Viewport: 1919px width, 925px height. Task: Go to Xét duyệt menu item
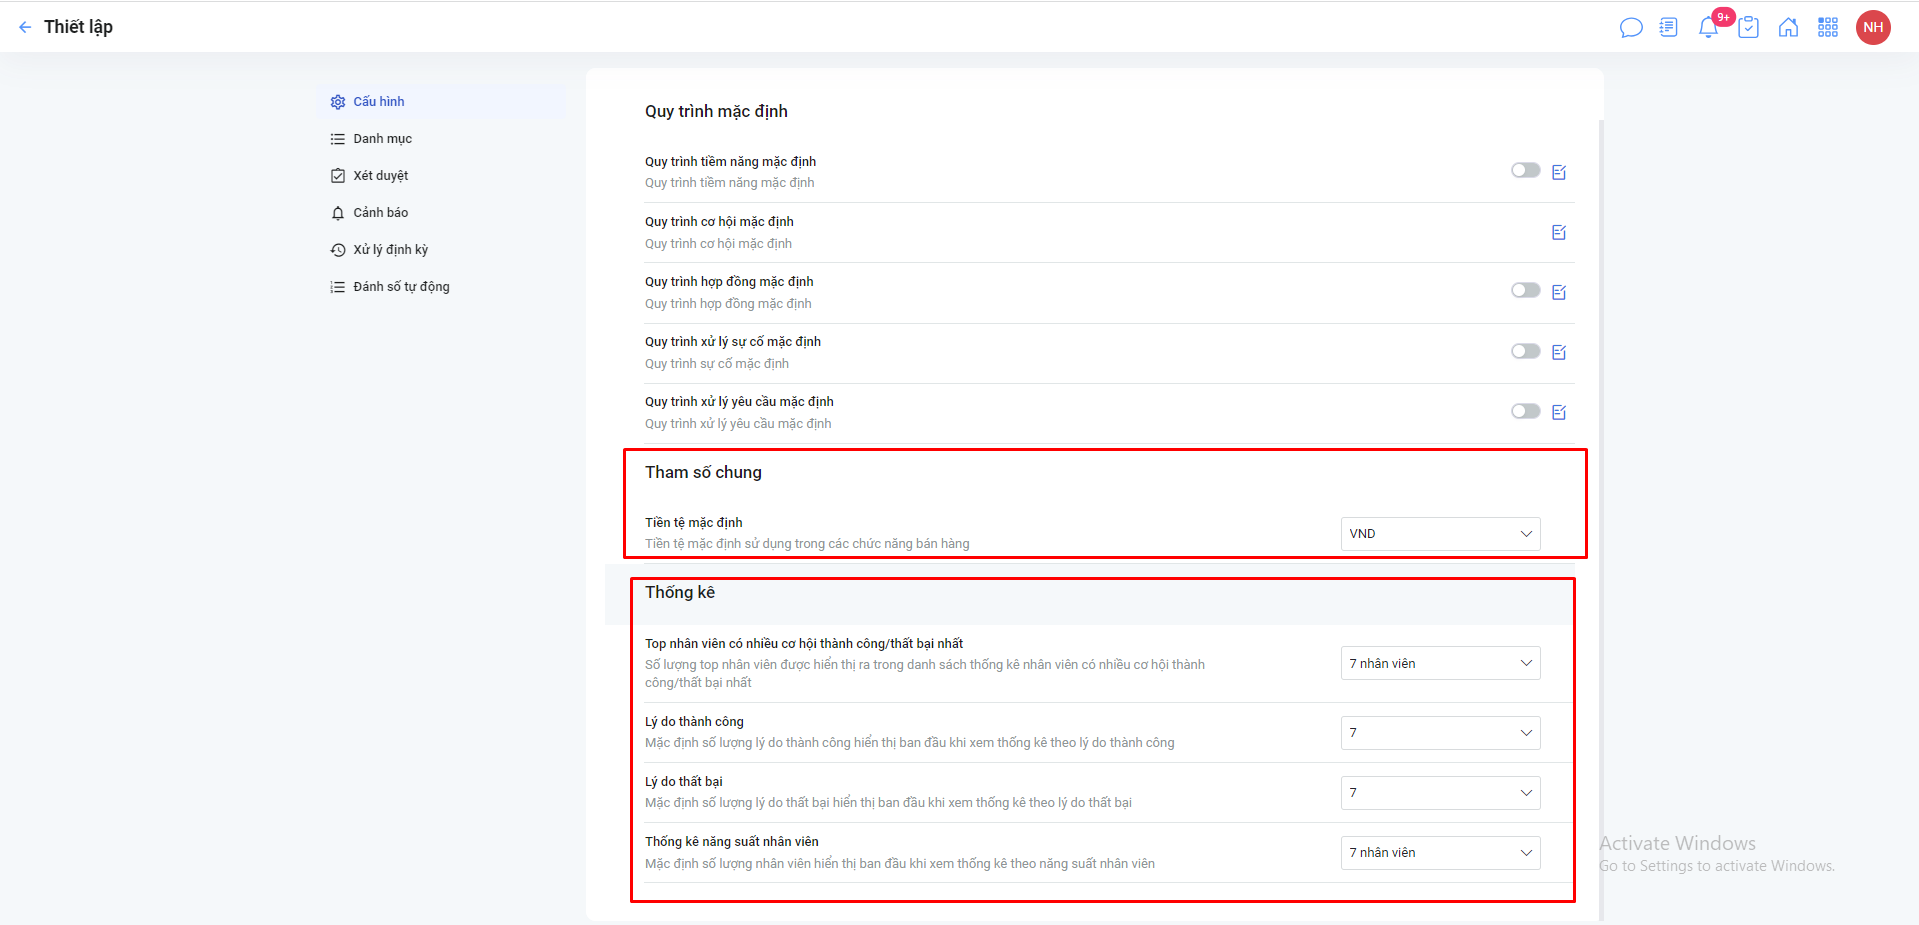click(380, 176)
